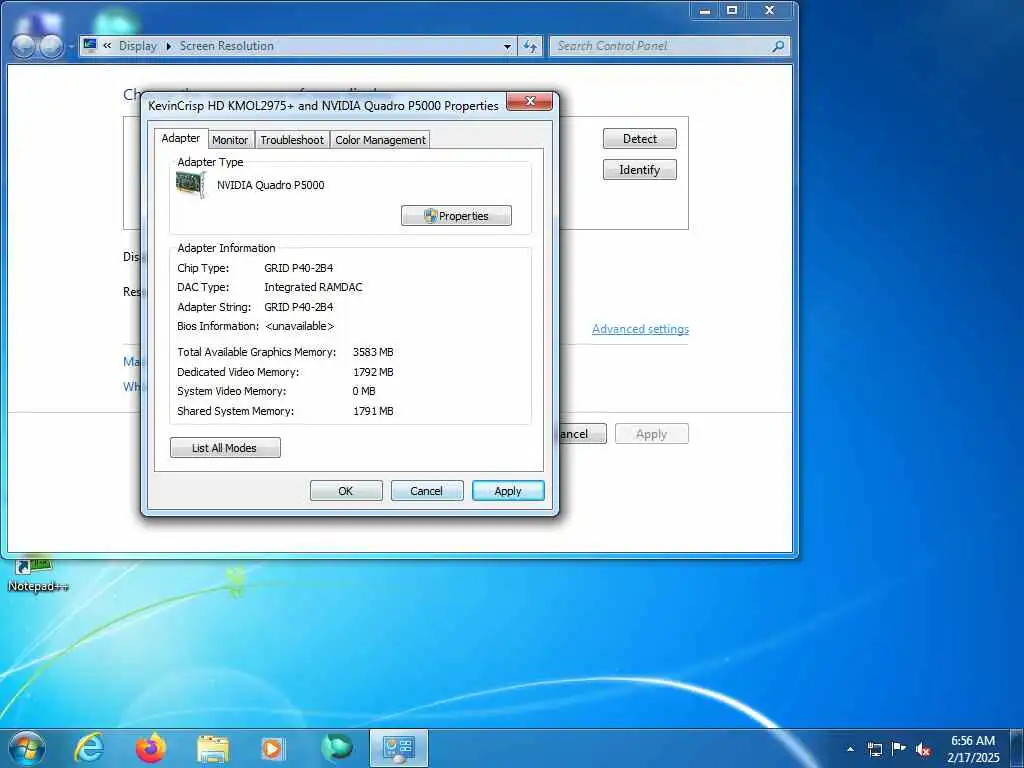Click the 1792 MB dedicated memory value

pyautogui.click(x=373, y=372)
